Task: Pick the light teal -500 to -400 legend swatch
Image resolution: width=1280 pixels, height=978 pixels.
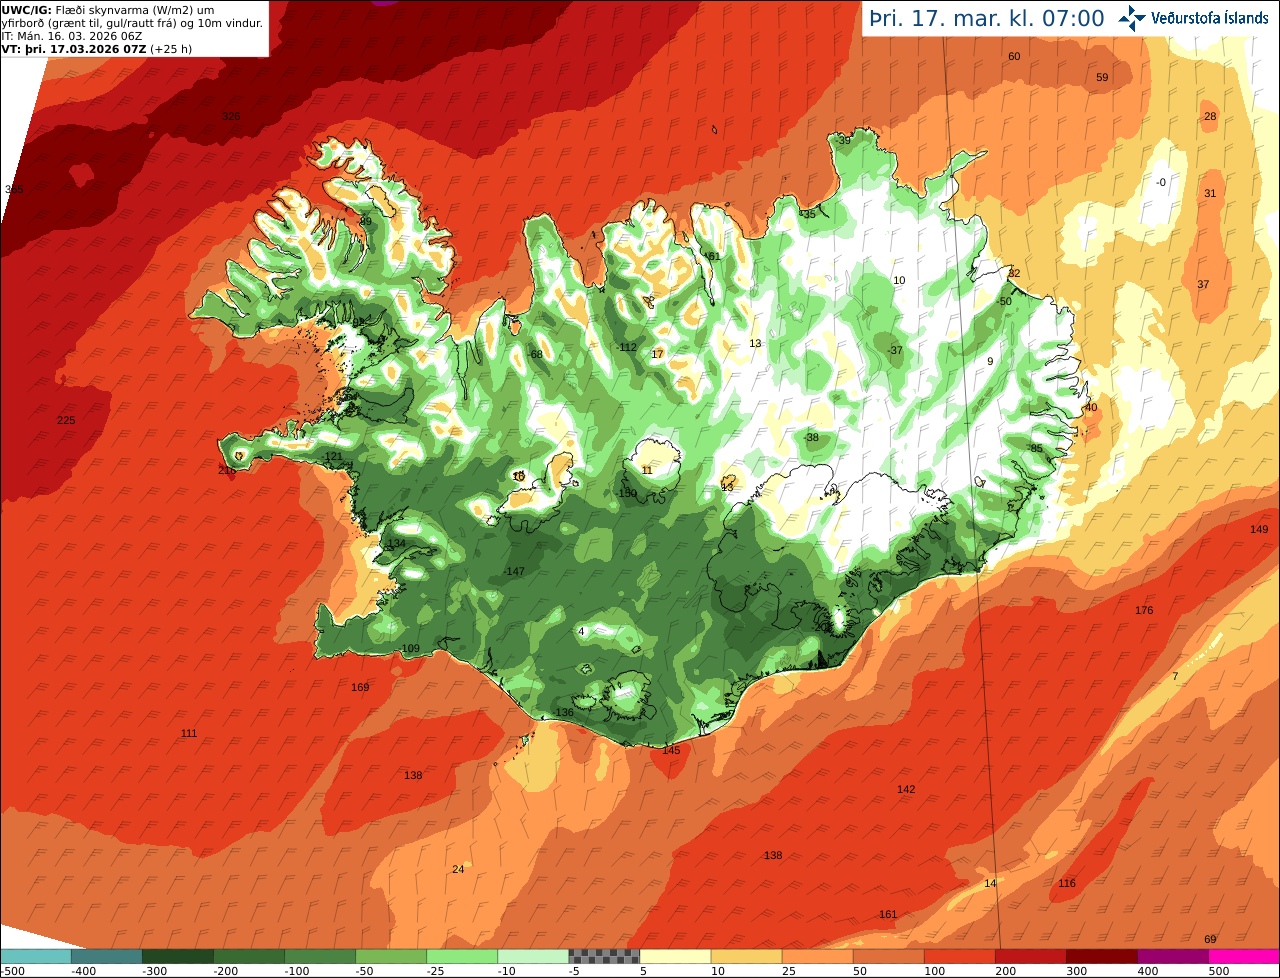Action: click(x=36, y=956)
